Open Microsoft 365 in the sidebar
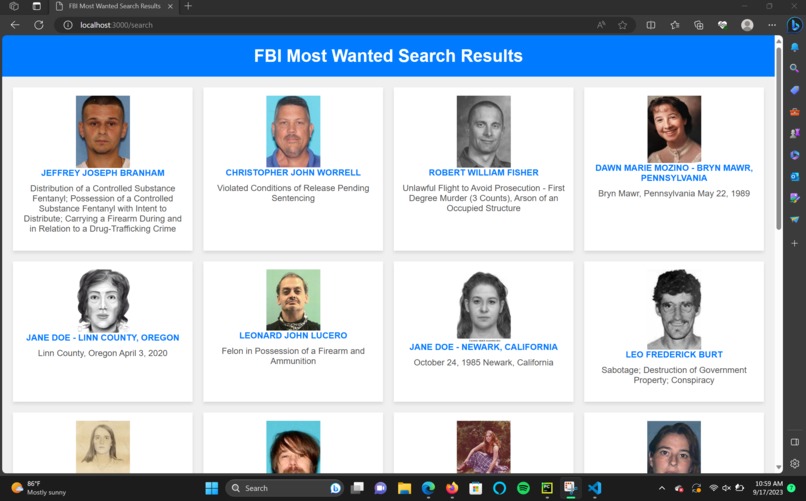The image size is (806, 501). (795, 155)
